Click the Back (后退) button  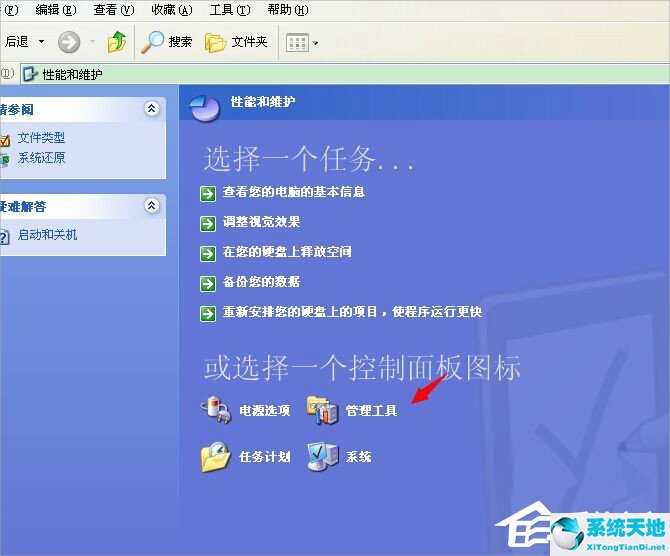pyautogui.click(x=16, y=41)
